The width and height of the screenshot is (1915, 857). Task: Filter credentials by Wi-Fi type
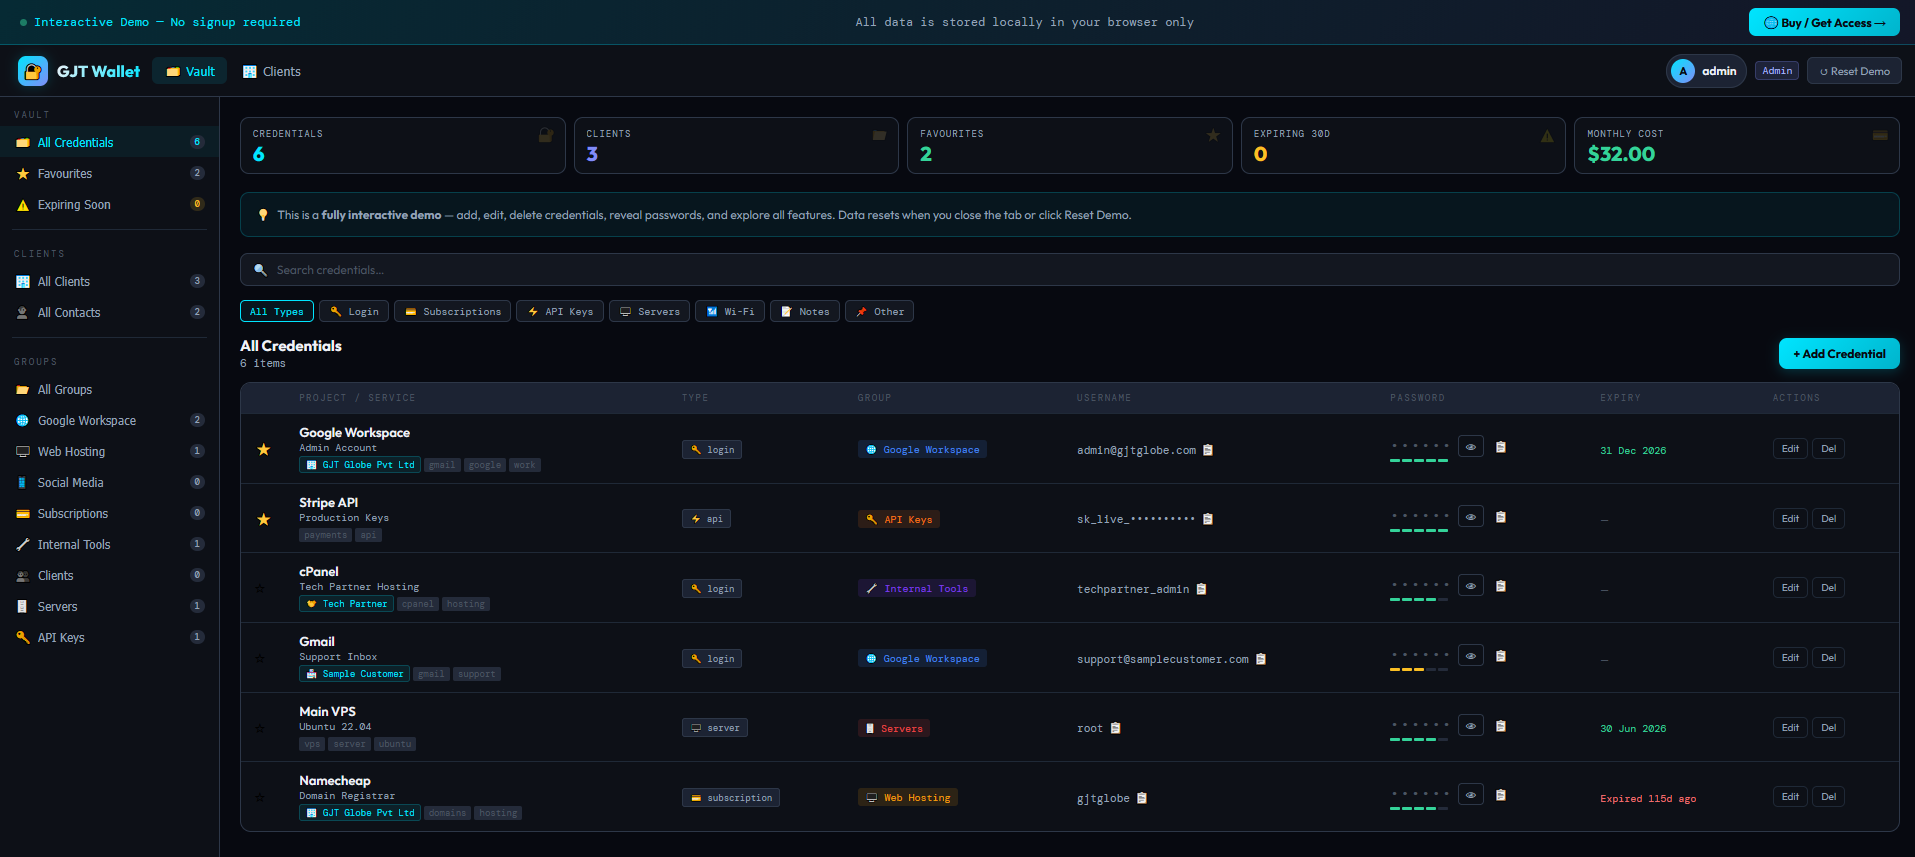(730, 311)
